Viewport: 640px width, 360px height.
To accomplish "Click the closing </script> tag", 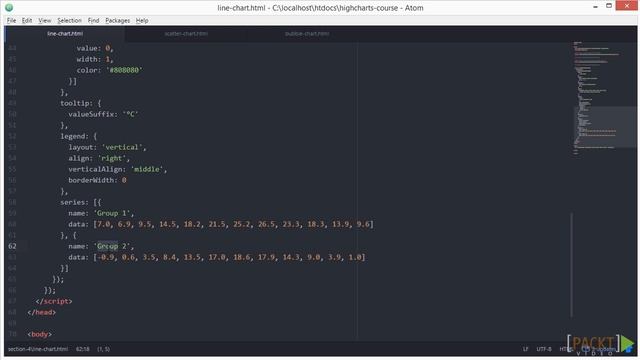I will [54, 301].
